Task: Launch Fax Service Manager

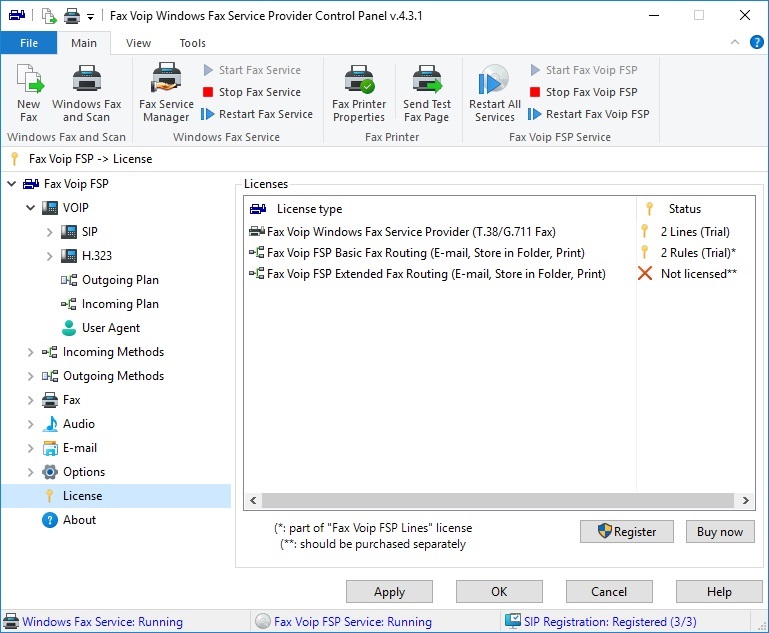Action: (x=166, y=93)
